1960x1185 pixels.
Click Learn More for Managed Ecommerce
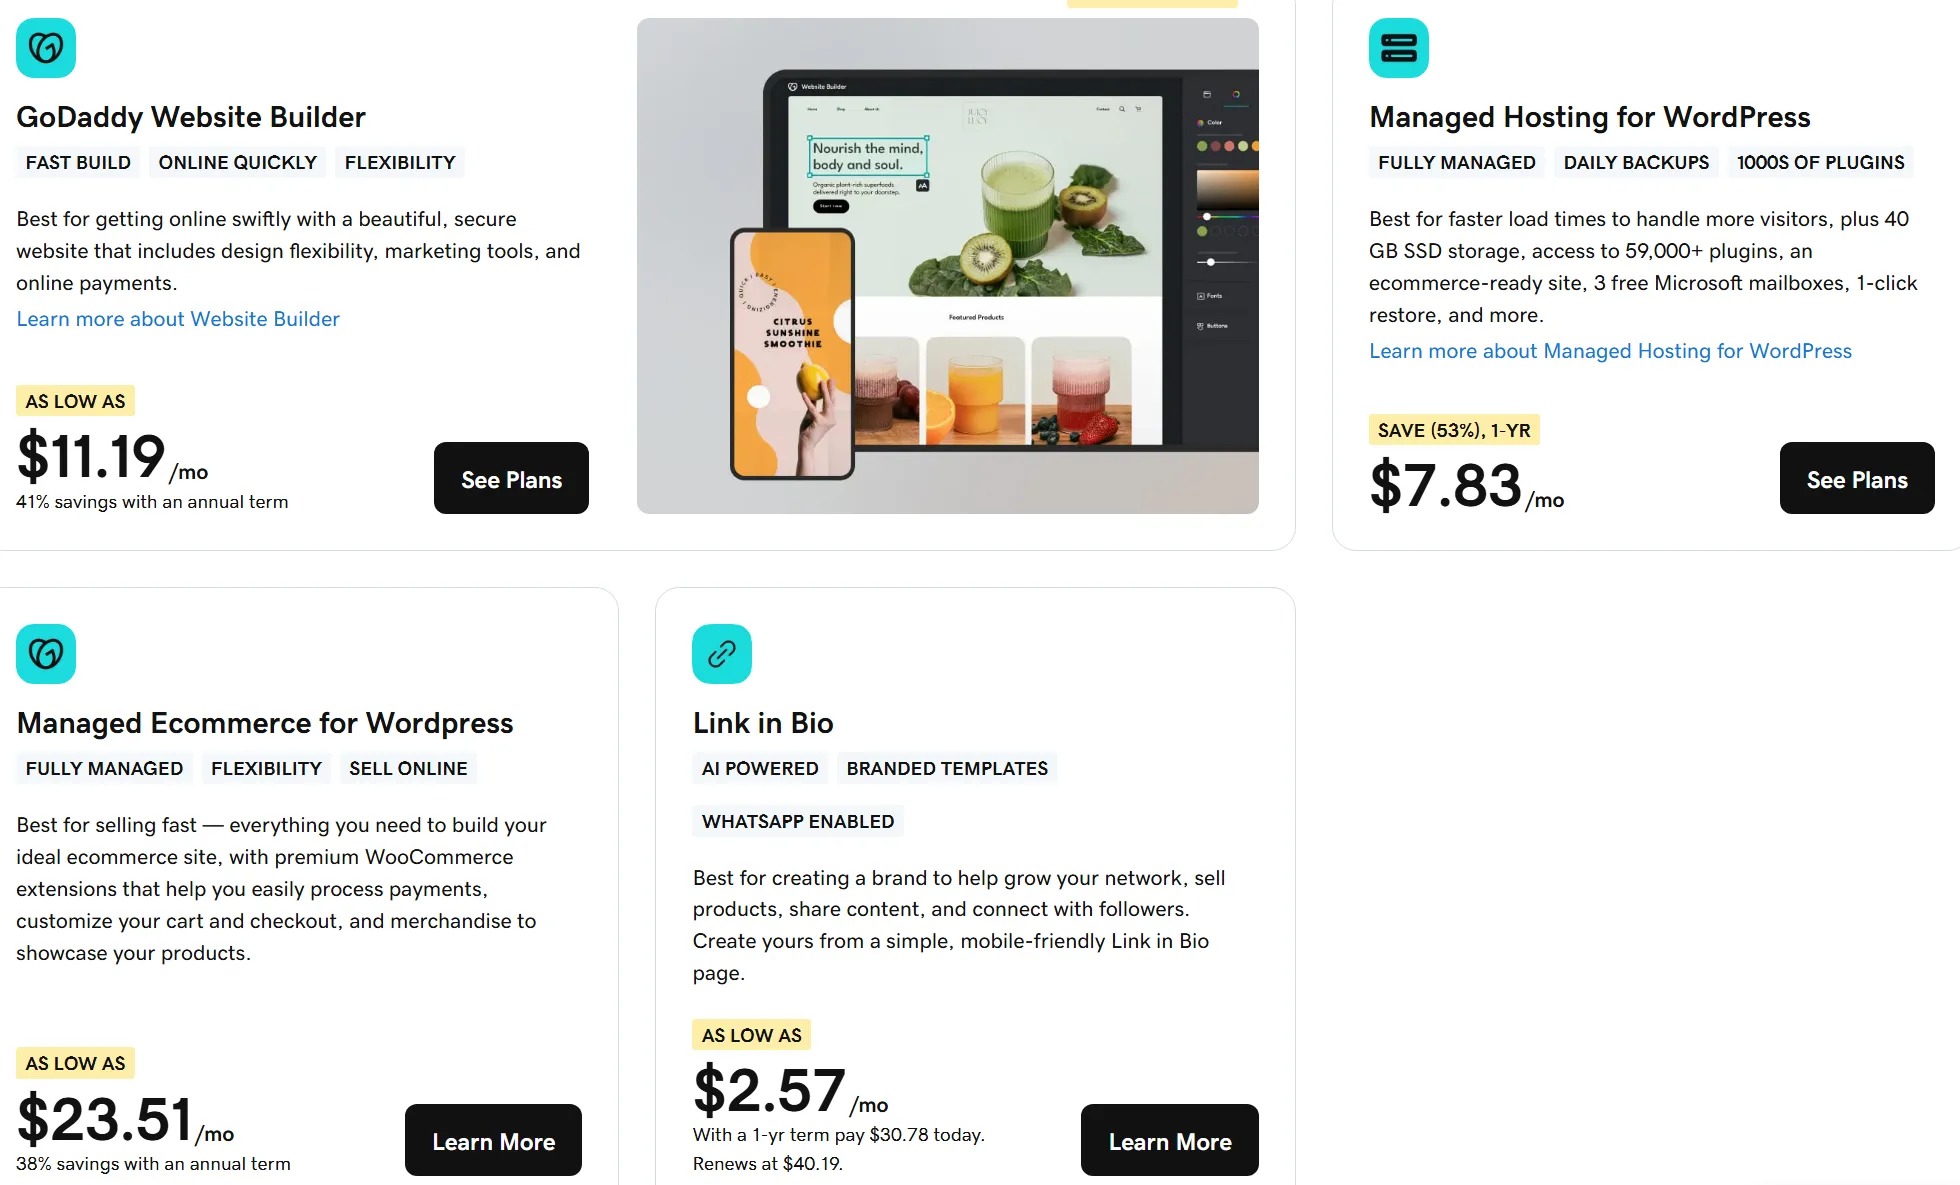(493, 1140)
